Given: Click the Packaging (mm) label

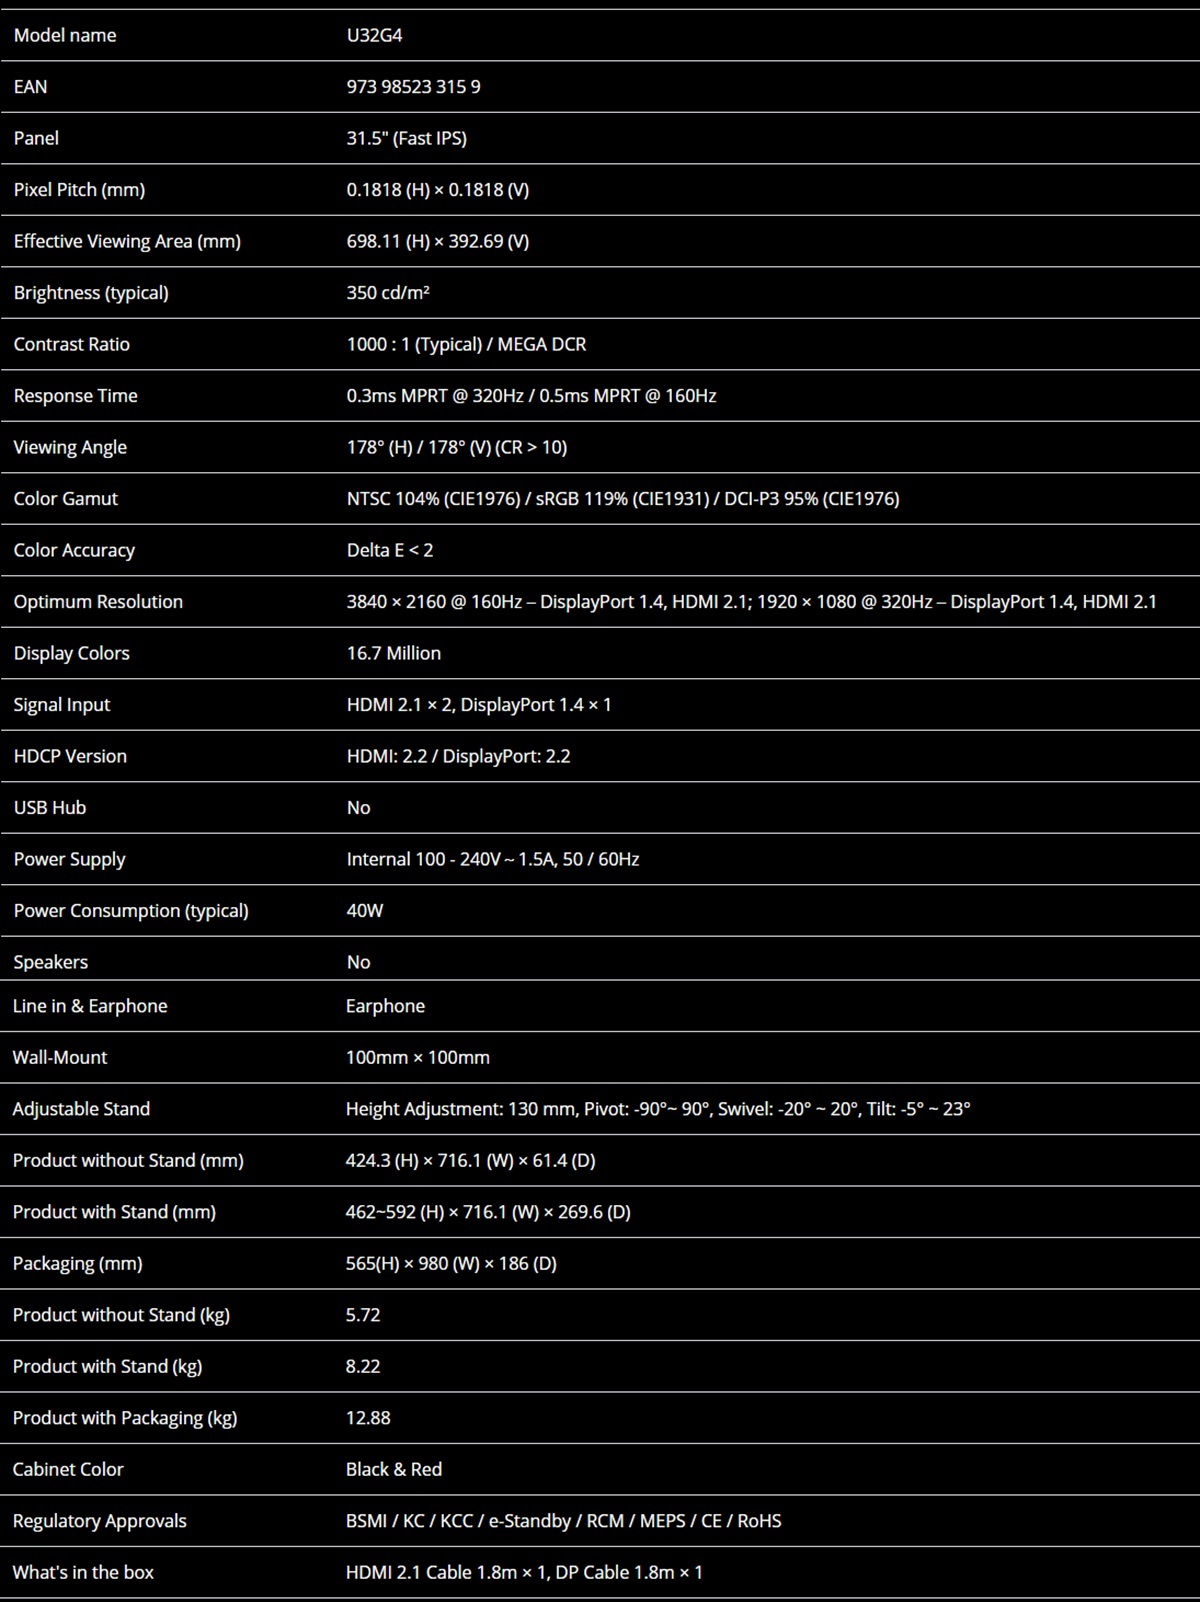Looking at the screenshot, I should [77, 1263].
